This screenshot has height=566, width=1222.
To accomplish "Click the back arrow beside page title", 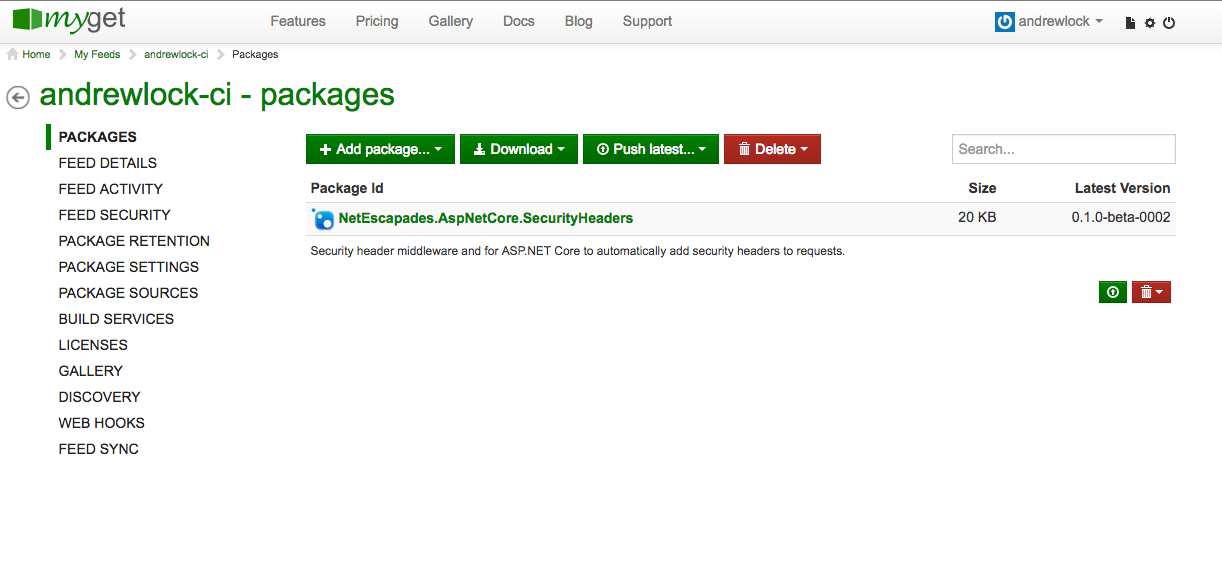I will click(x=18, y=97).
